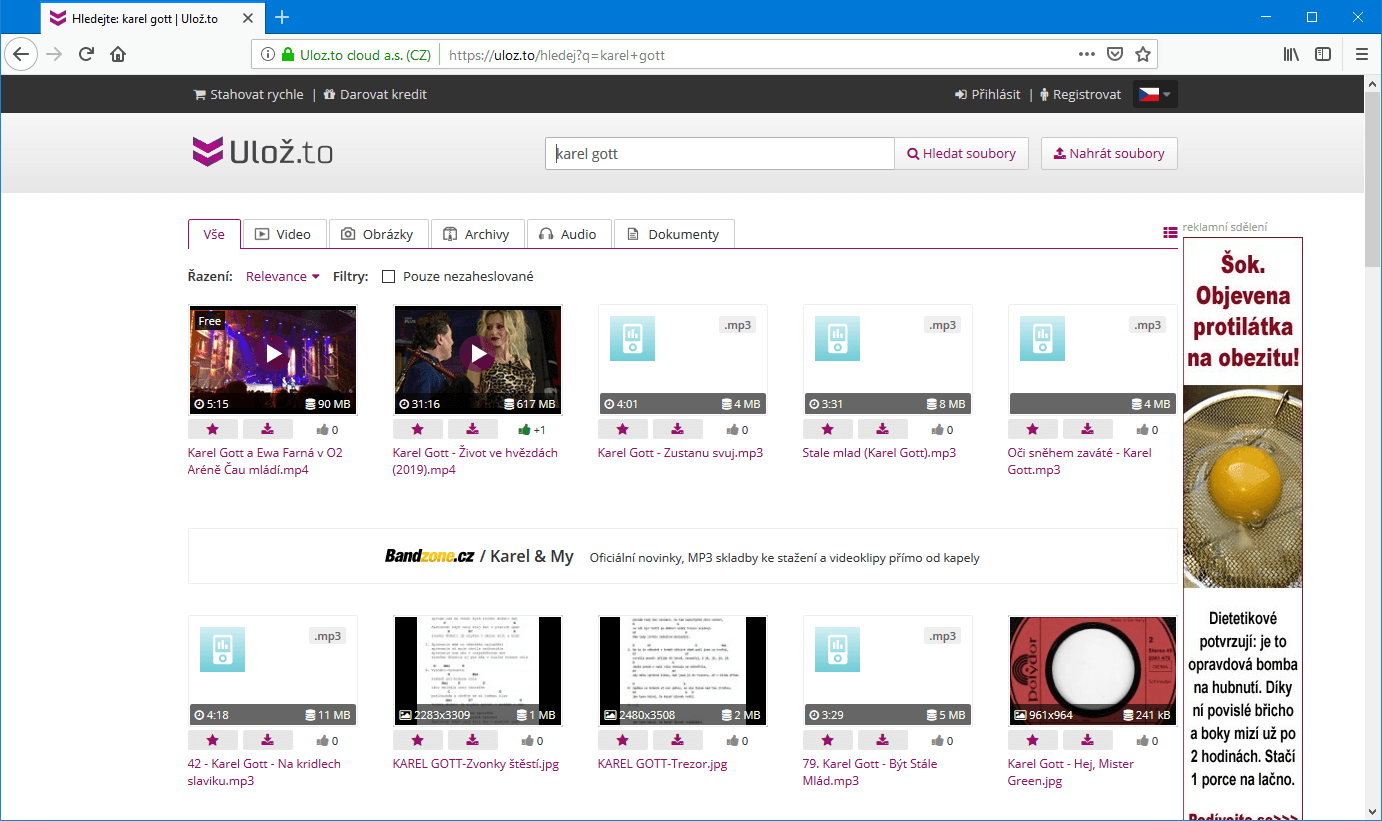Open the language flag dropdown

(1155, 94)
